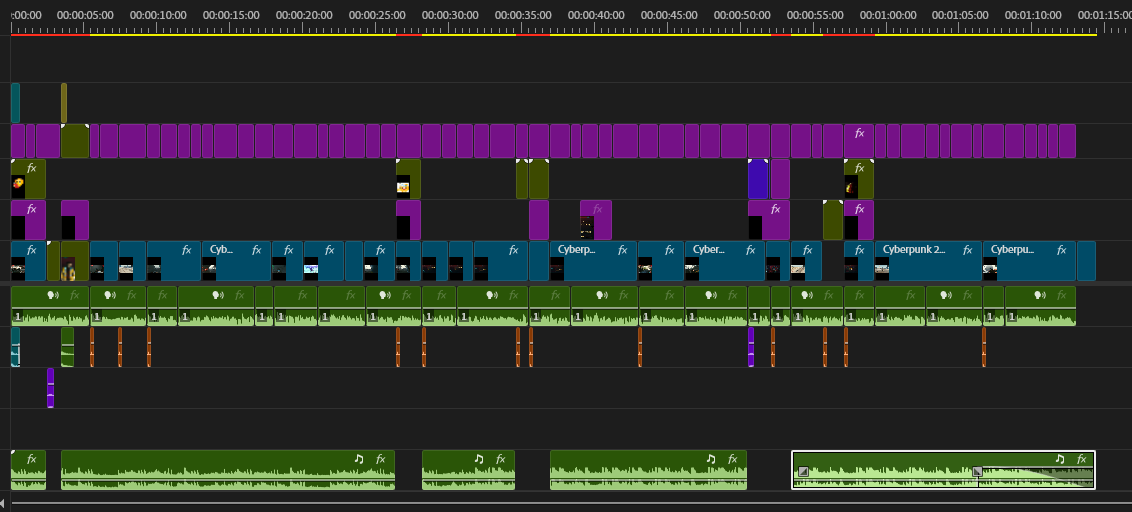This screenshot has width=1132, height=512.
Task: Select the last orange sound-effect clip on the timeline
Action: [x=984, y=347]
